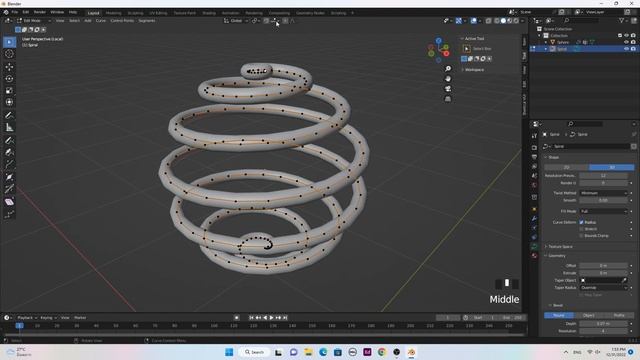Collapse the Shape panel
The image size is (640, 360).
pos(552,158)
